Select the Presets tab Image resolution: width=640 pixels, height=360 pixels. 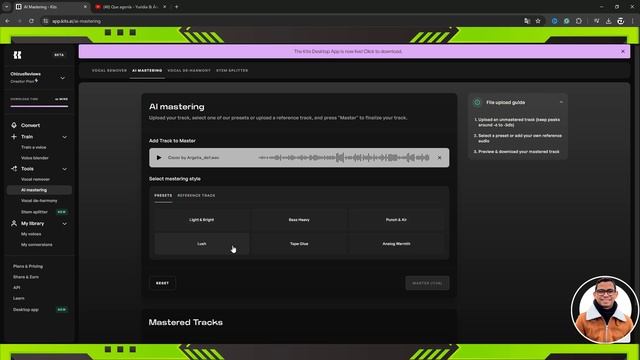click(163, 196)
